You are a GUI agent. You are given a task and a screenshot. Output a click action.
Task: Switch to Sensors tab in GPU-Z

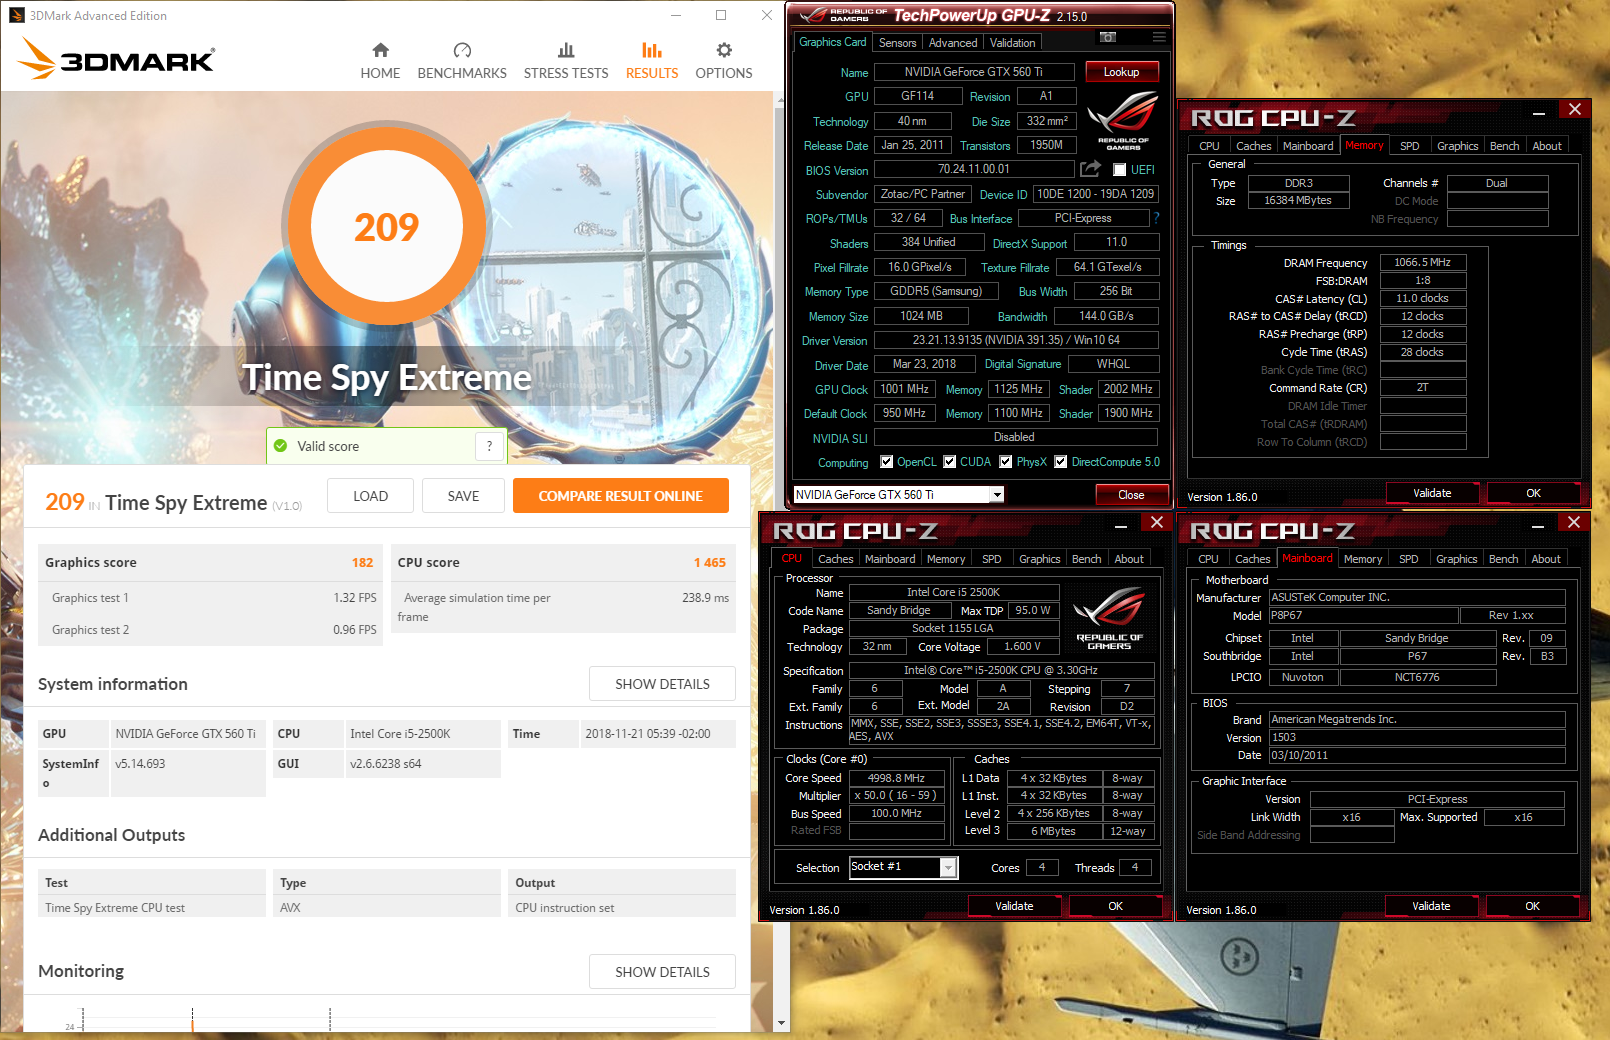(x=897, y=43)
